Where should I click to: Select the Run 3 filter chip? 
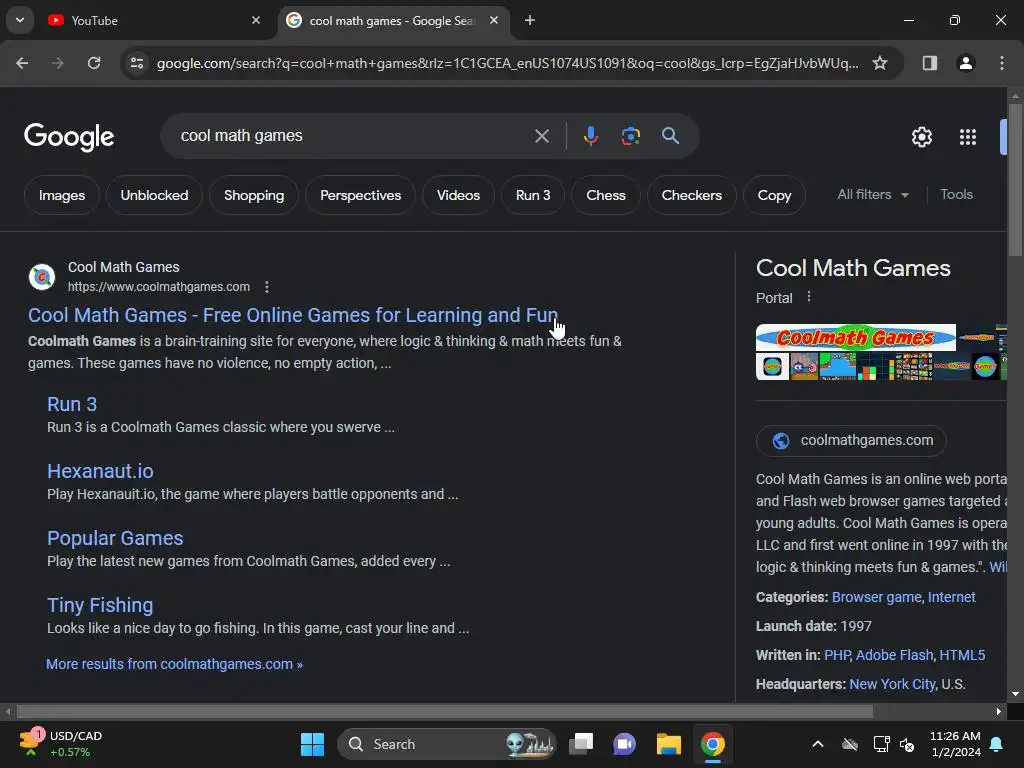click(533, 195)
